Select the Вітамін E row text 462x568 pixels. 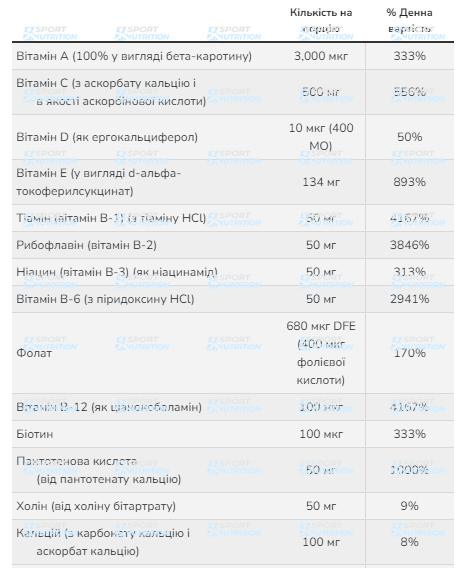click(x=98, y=182)
